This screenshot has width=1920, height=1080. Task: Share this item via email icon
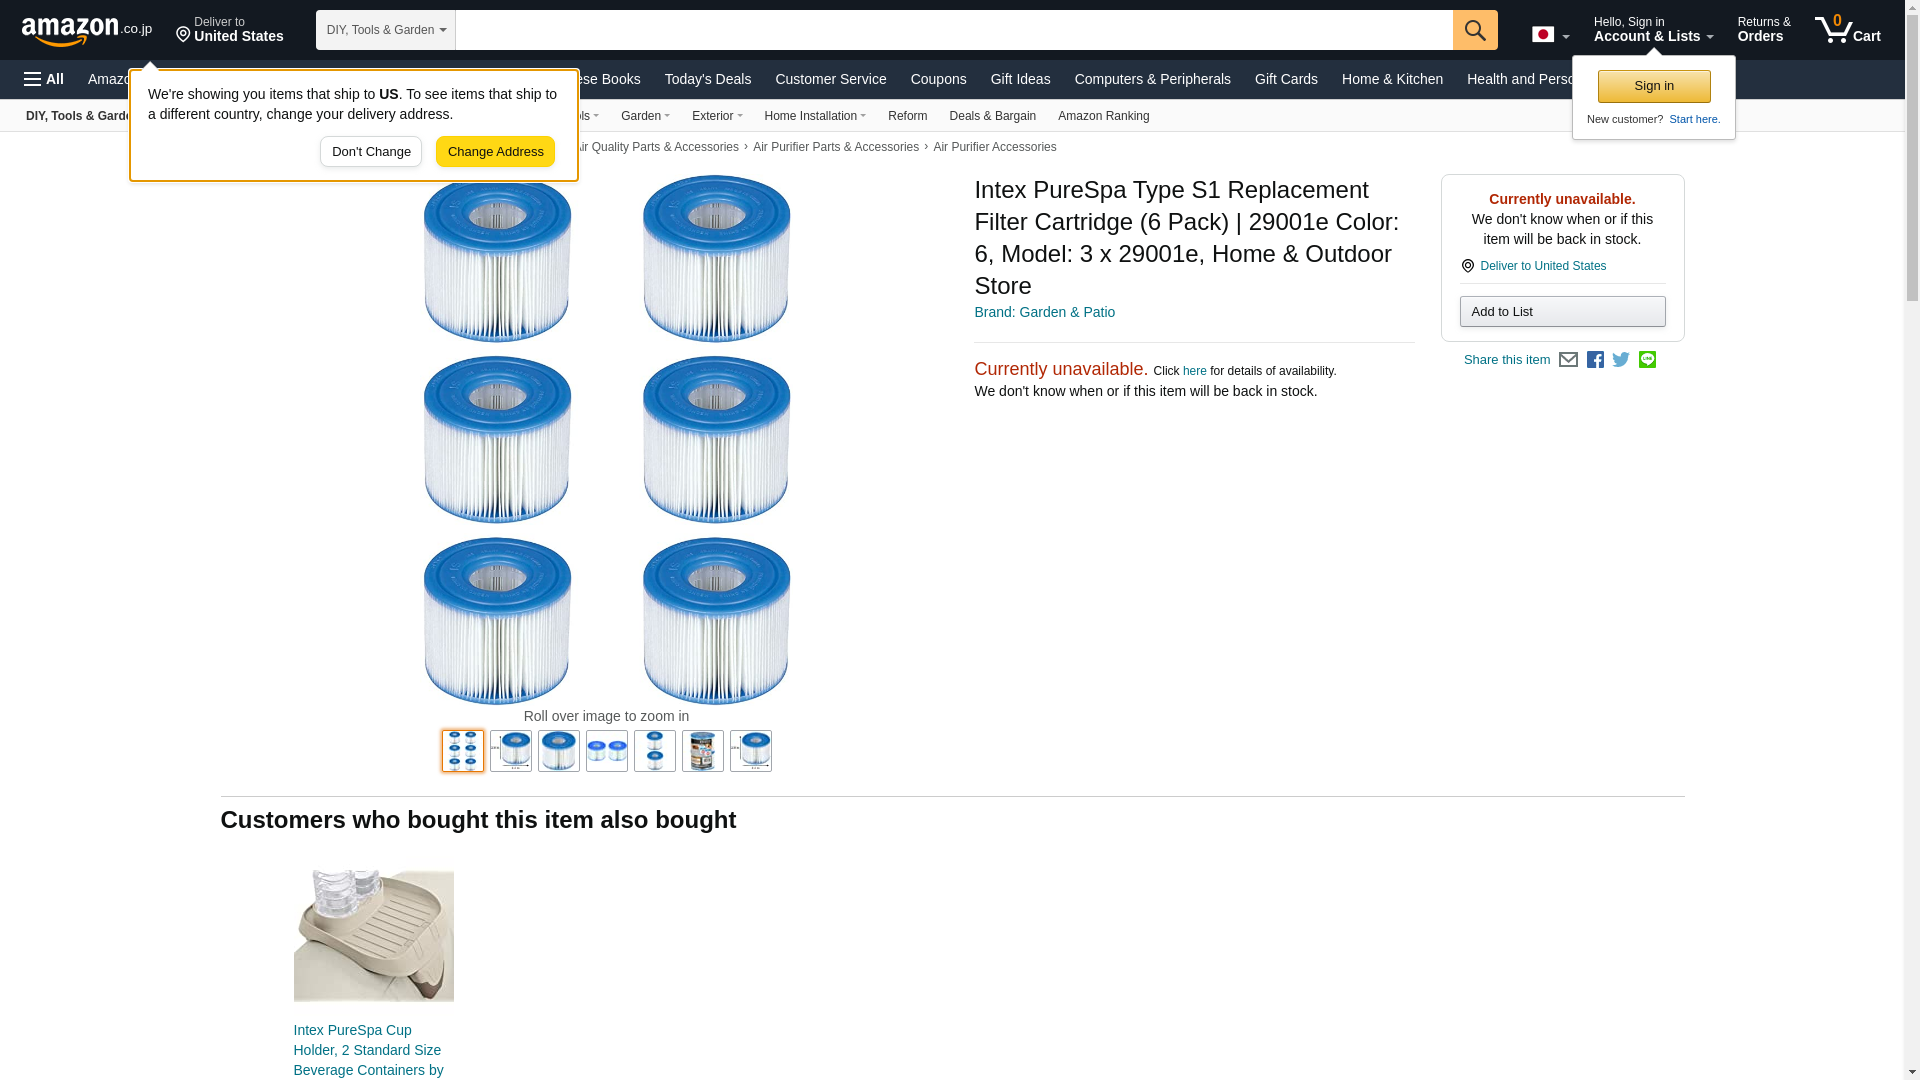click(1568, 360)
